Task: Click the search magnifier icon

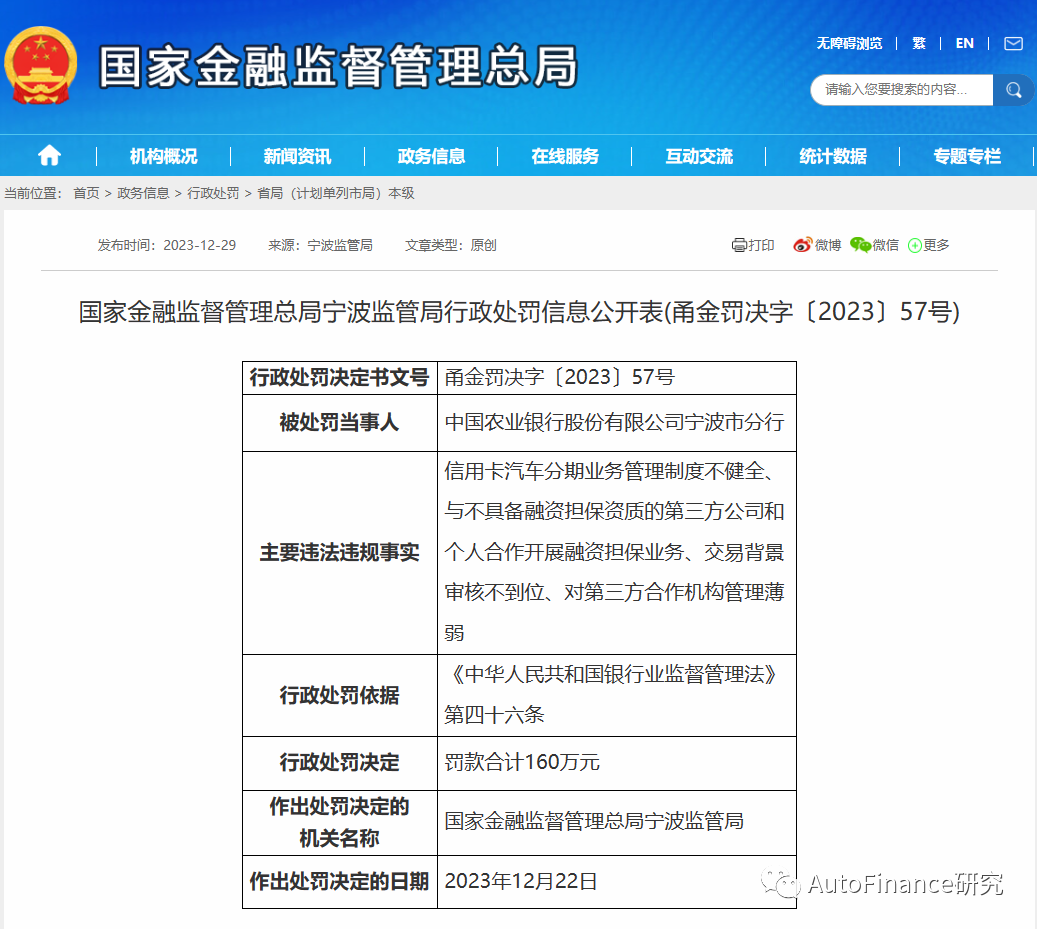Action: pos(1013,90)
